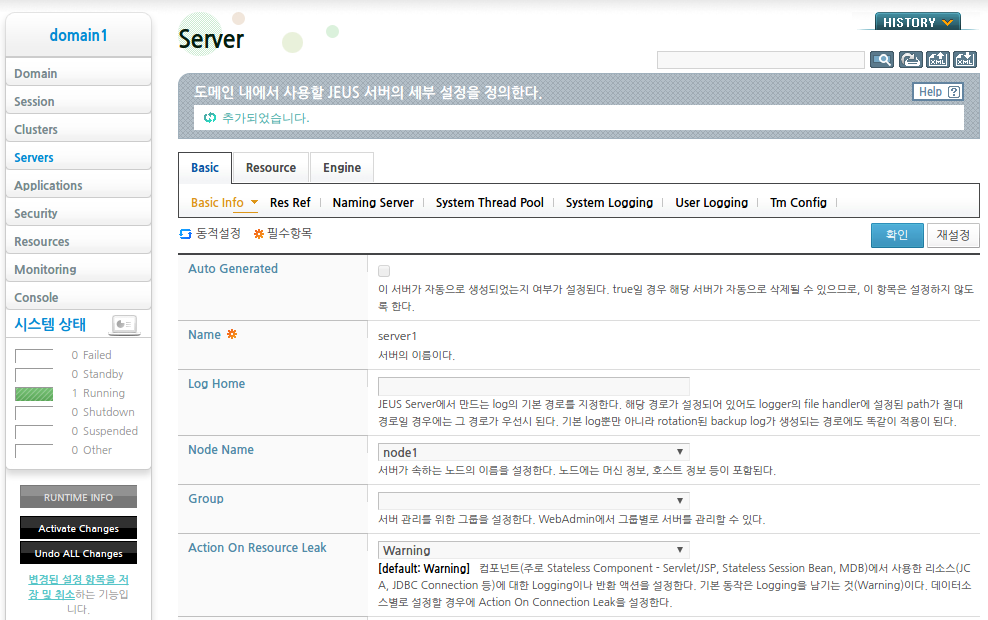The image size is (988, 620).
Task: Click the 재설정 reset button
Action: point(953,235)
